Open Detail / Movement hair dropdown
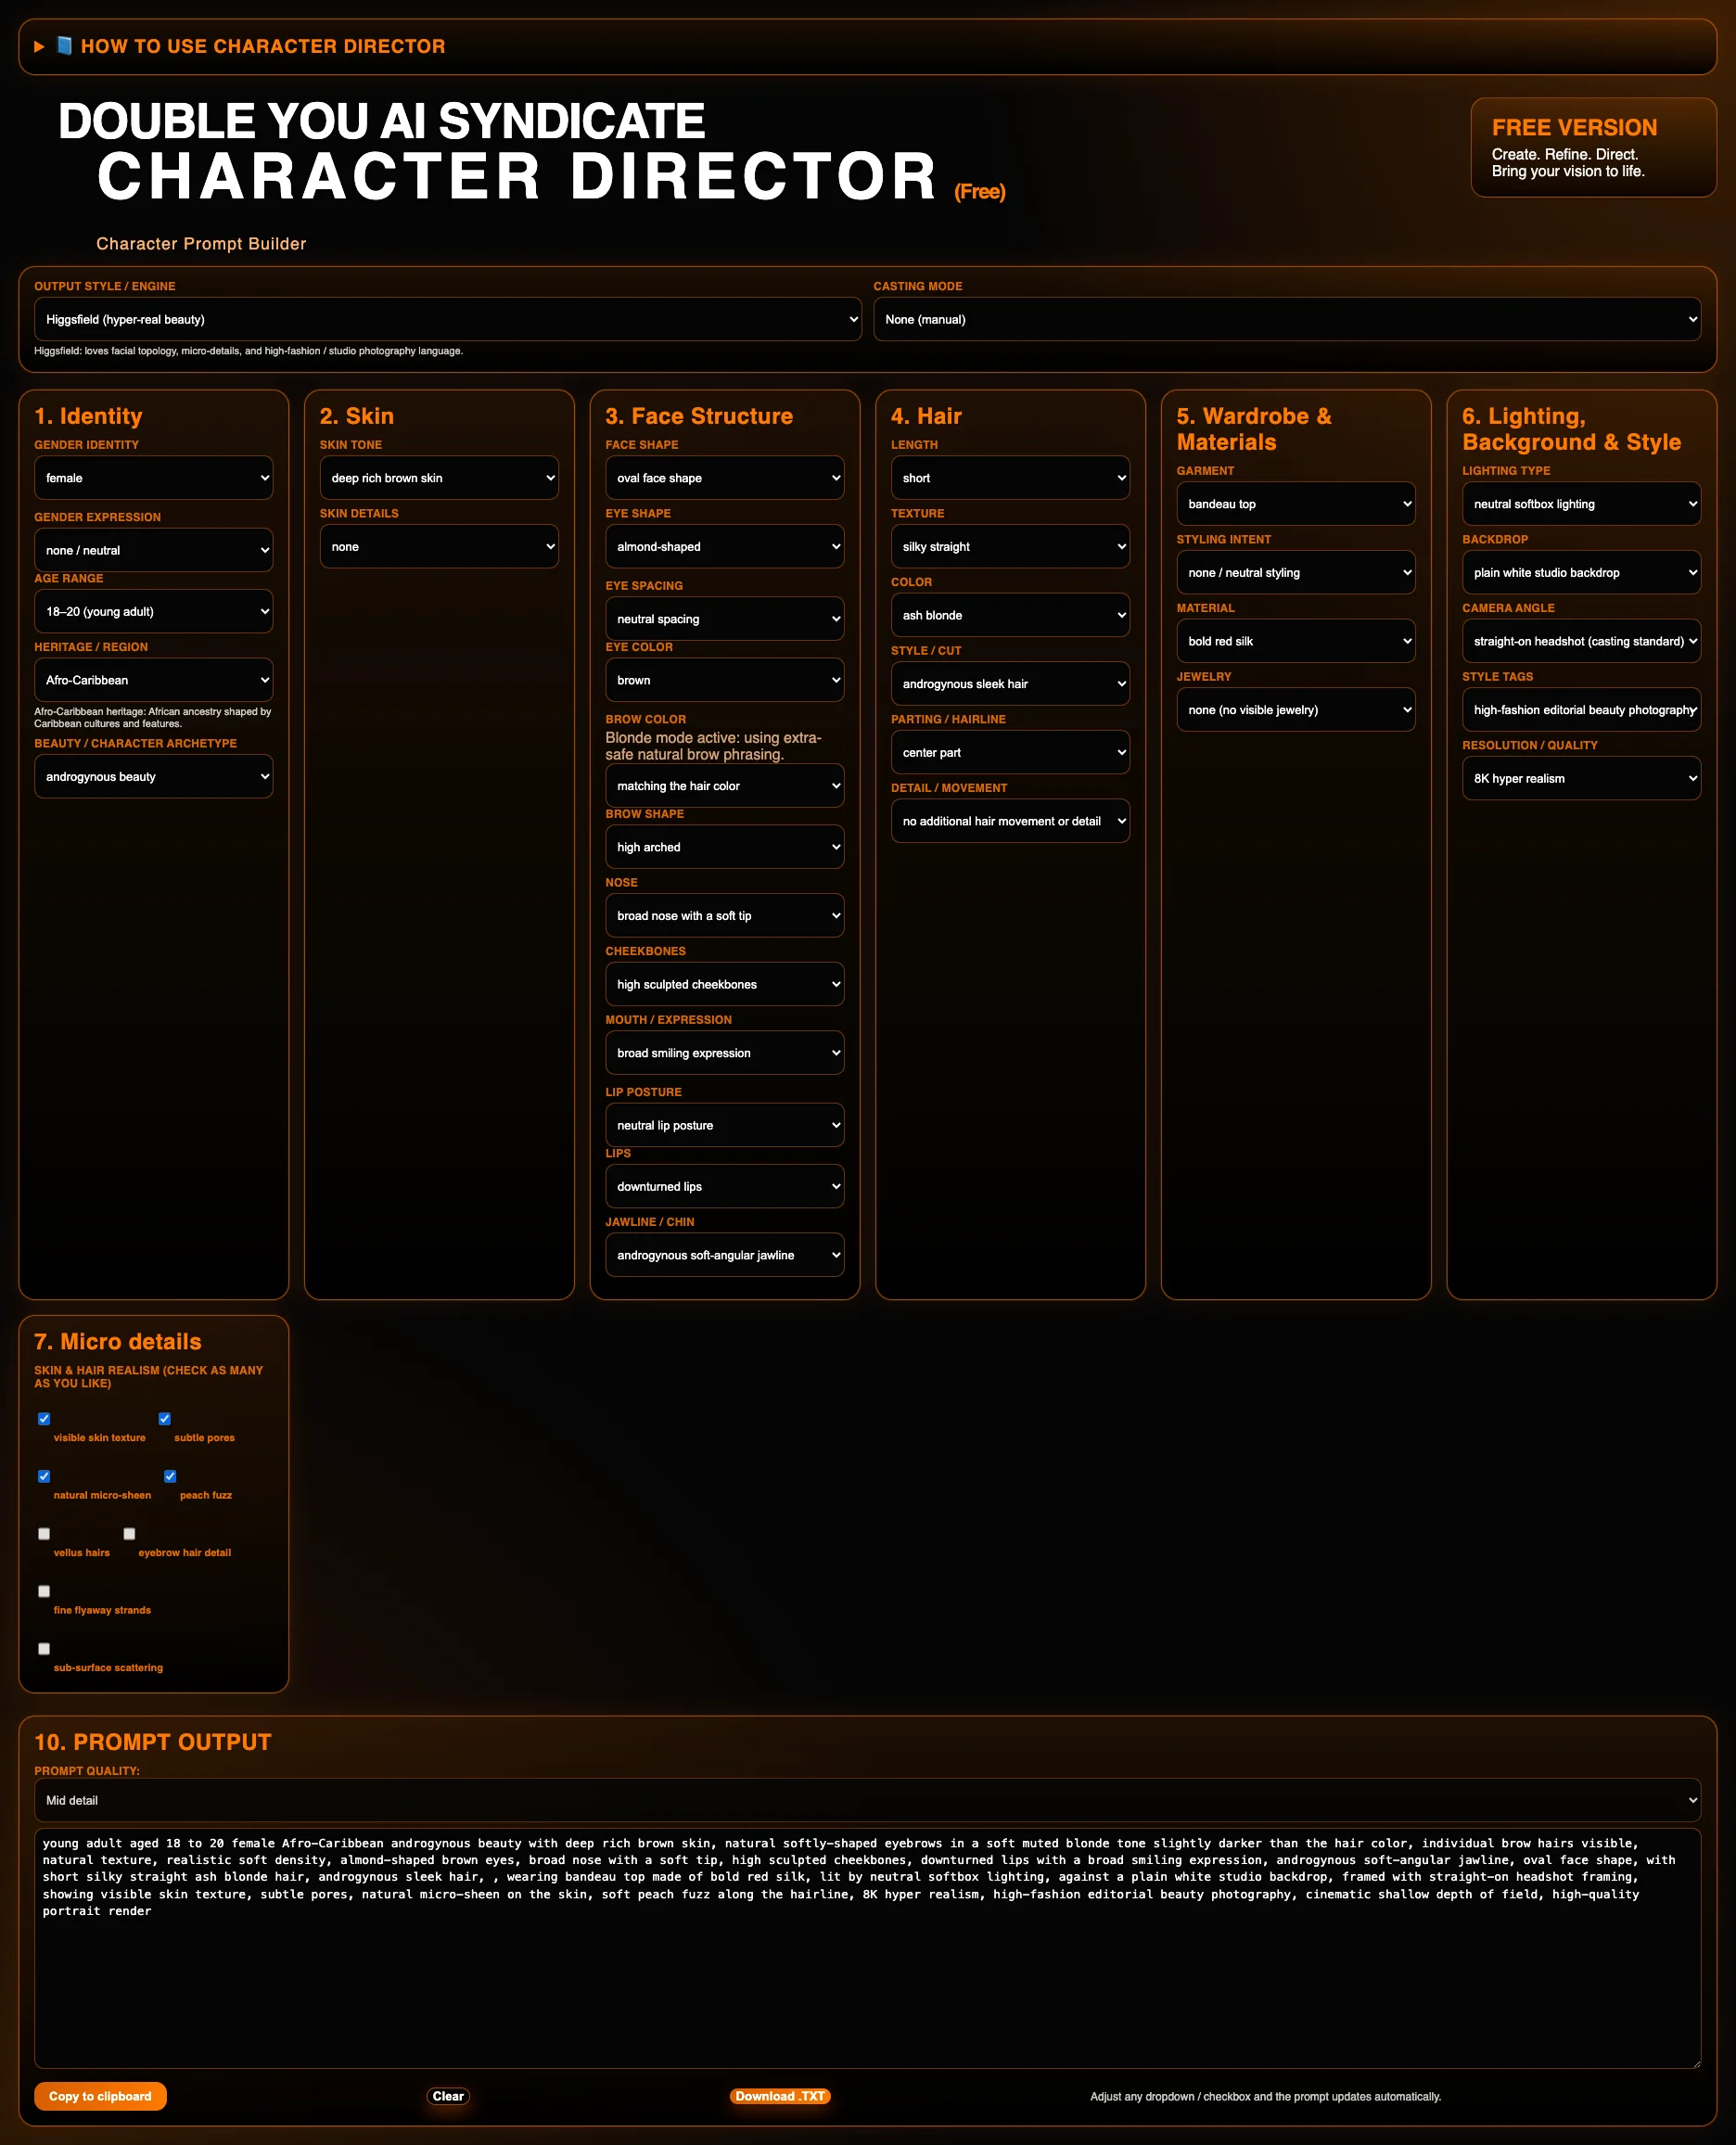This screenshot has width=1736, height=2145. click(x=1010, y=821)
